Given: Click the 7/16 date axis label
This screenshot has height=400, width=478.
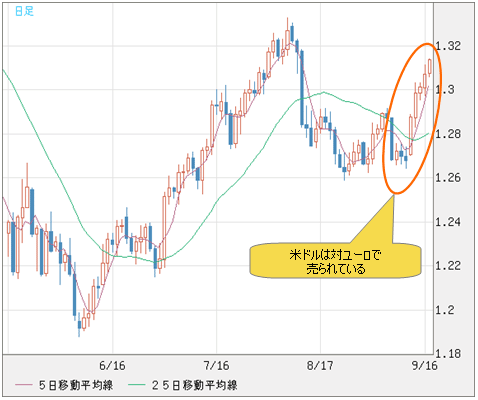Looking at the screenshot, I should click(x=216, y=366).
